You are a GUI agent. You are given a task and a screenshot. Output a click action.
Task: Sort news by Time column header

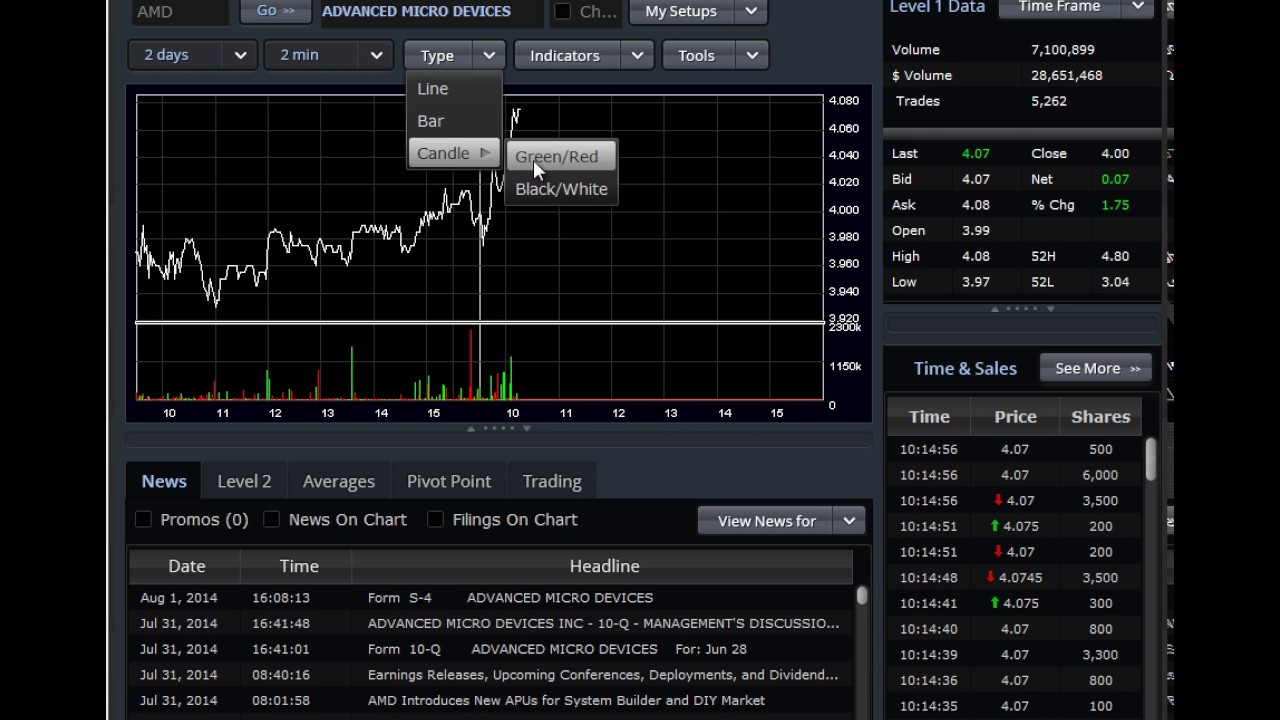(x=299, y=566)
